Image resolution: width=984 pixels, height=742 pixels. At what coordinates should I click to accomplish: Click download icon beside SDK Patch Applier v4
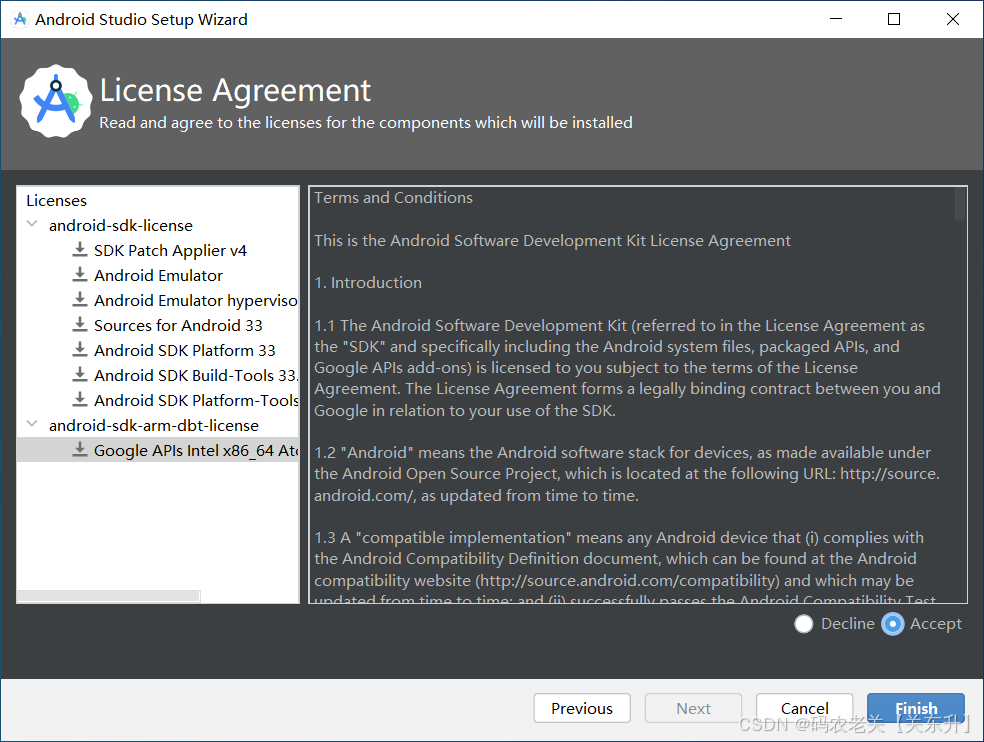click(80, 250)
